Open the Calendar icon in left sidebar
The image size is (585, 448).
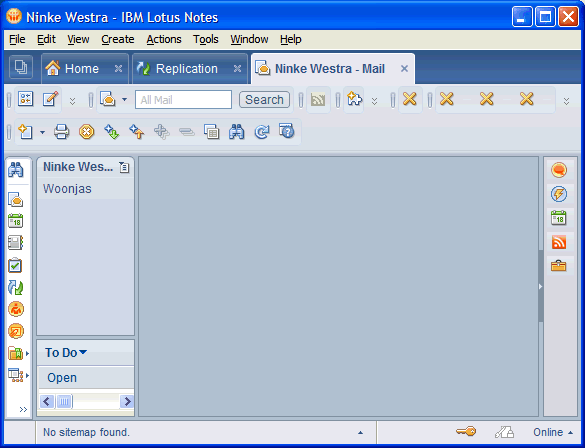click(x=16, y=221)
